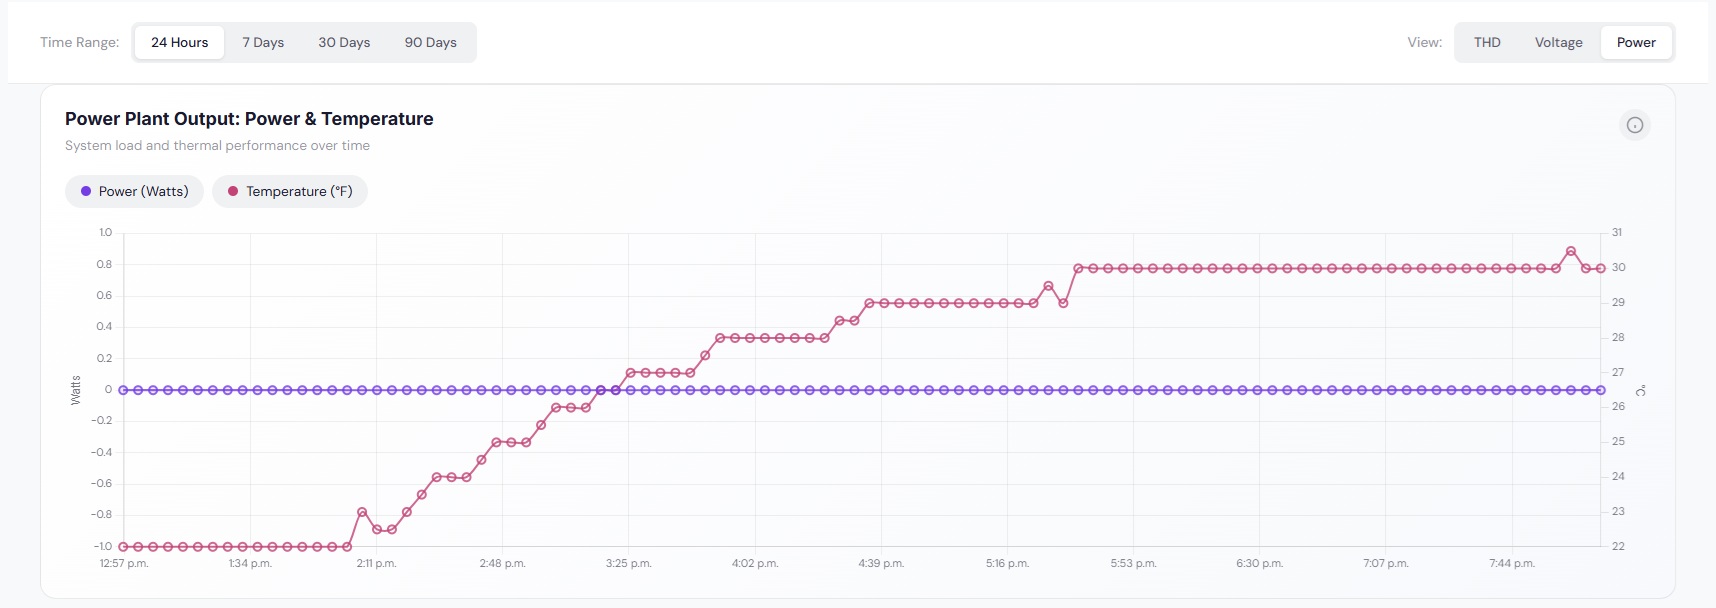This screenshot has height=608, width=1716.
Task: Toggle the Power (Watts) series legend
Action: pos(134,191)
